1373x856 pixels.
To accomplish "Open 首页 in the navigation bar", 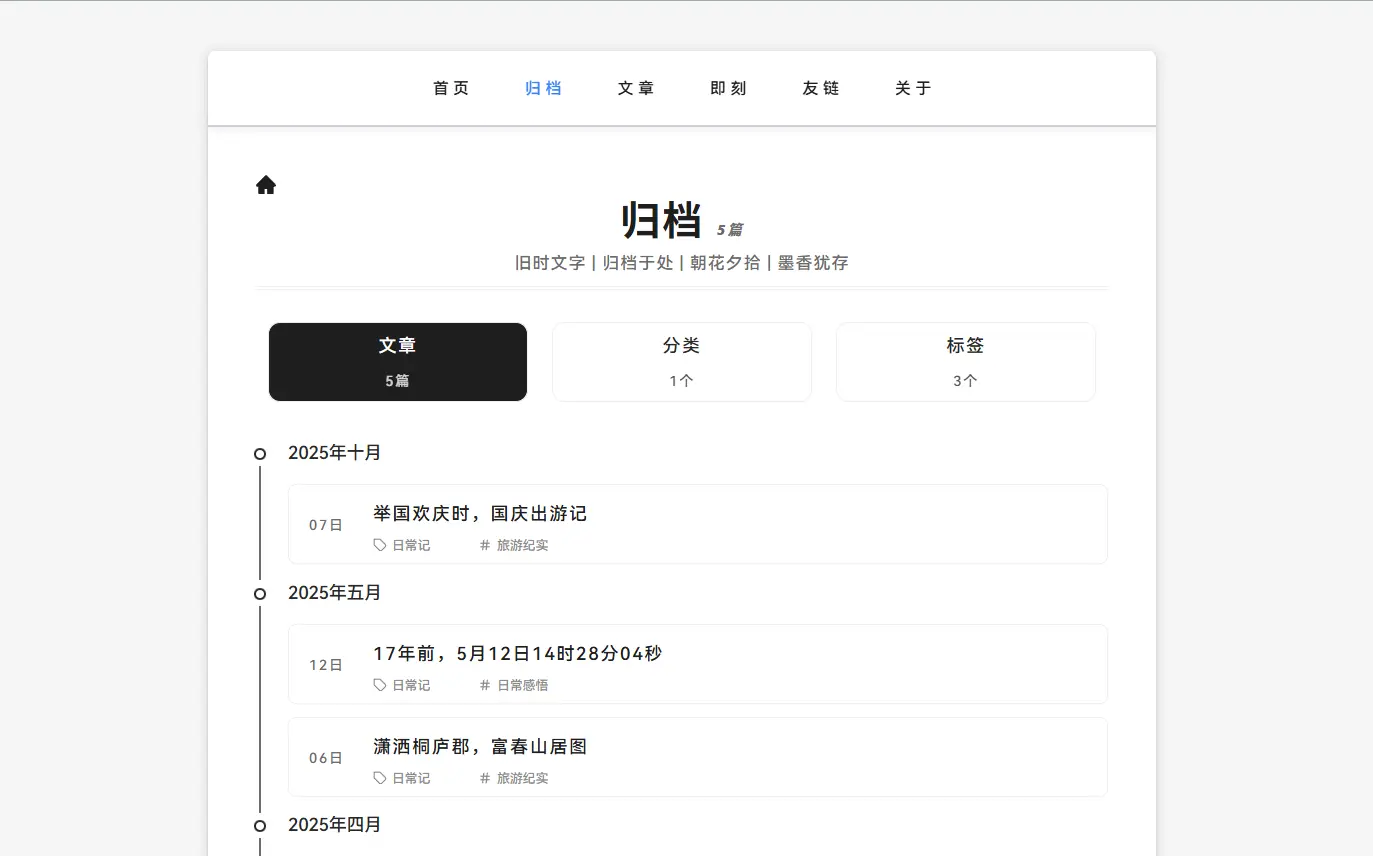I will 451,88.
